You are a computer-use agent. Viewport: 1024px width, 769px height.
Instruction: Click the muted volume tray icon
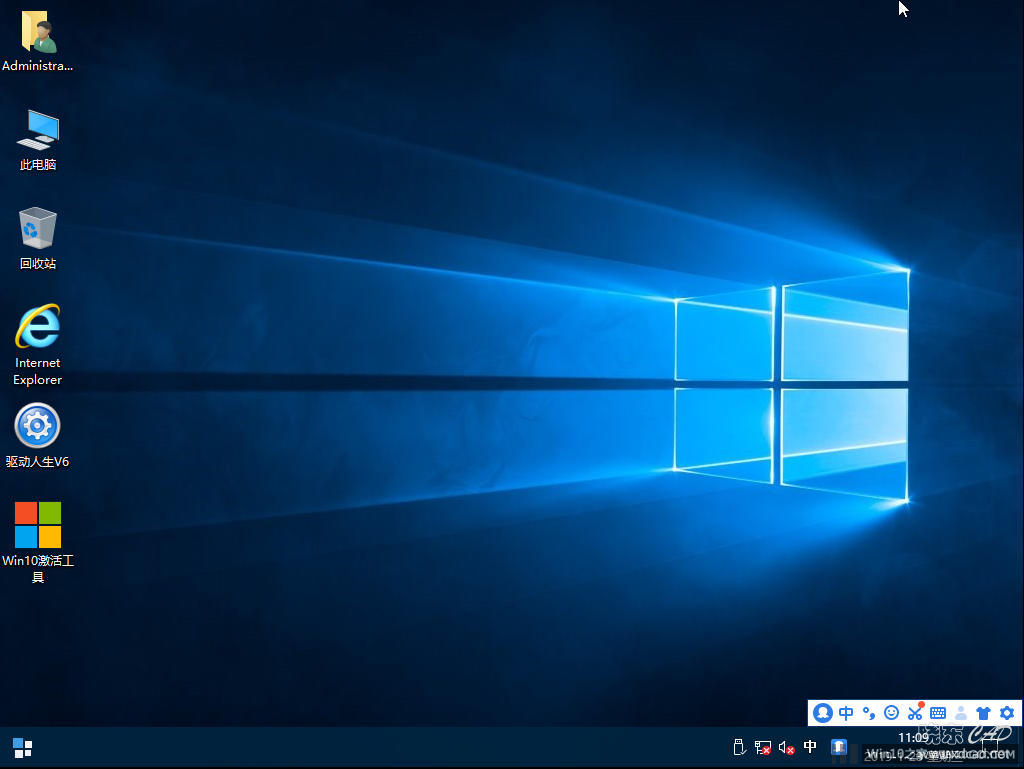click(x=786, y=747)
